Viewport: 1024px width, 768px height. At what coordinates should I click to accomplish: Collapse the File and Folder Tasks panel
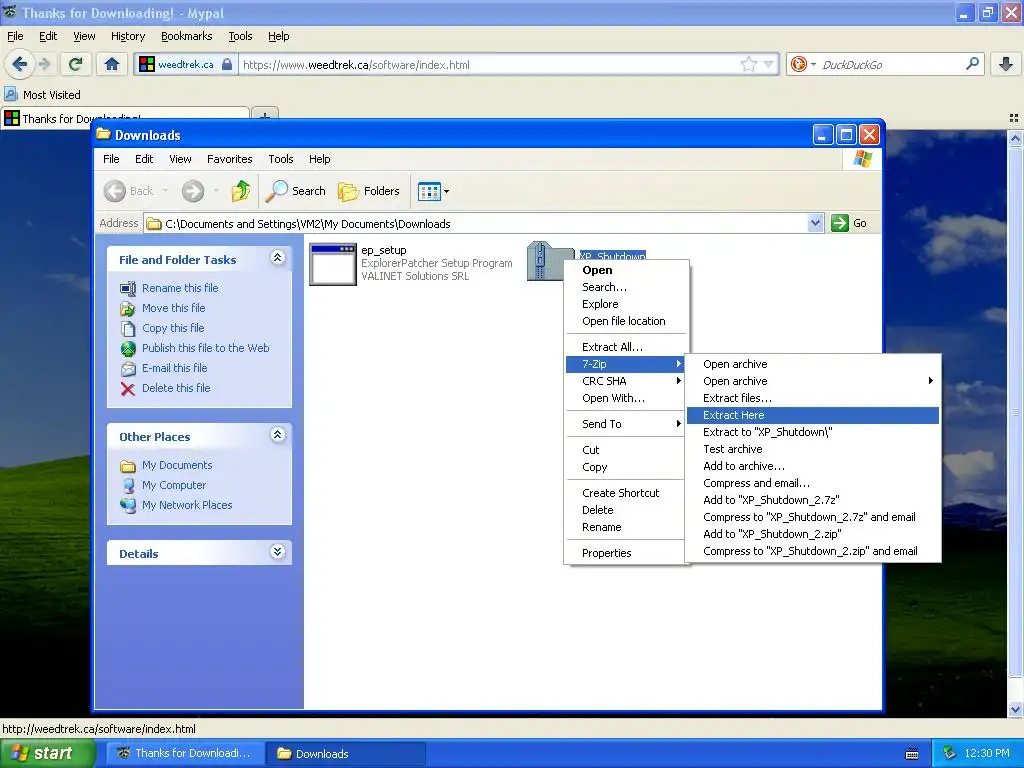pyautogui.click(x=278, y=257)
